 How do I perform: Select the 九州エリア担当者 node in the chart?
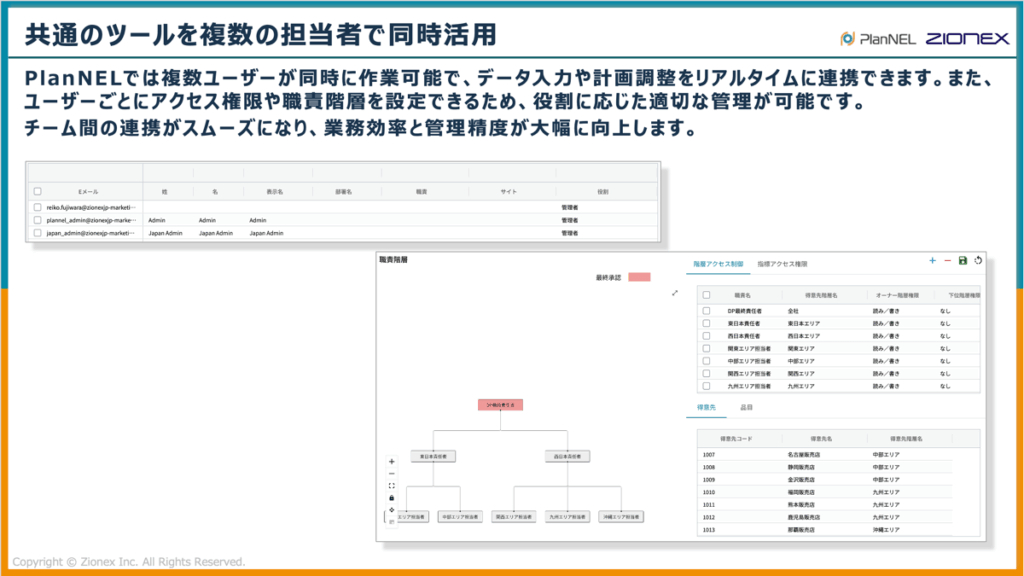(x=568, y=517)
